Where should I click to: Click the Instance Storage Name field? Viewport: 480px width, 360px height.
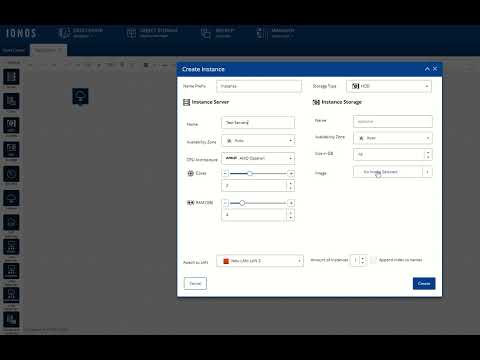point(393,121)
